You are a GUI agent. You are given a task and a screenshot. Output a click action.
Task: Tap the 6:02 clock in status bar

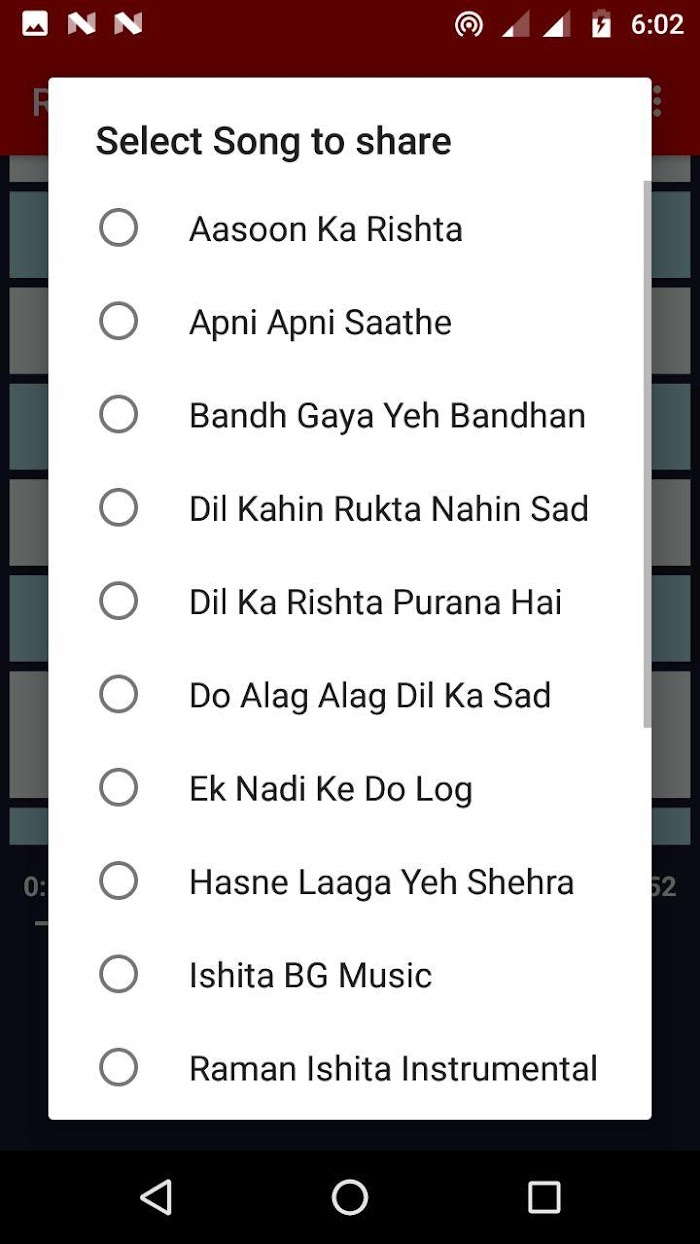[x=657, y=24]
